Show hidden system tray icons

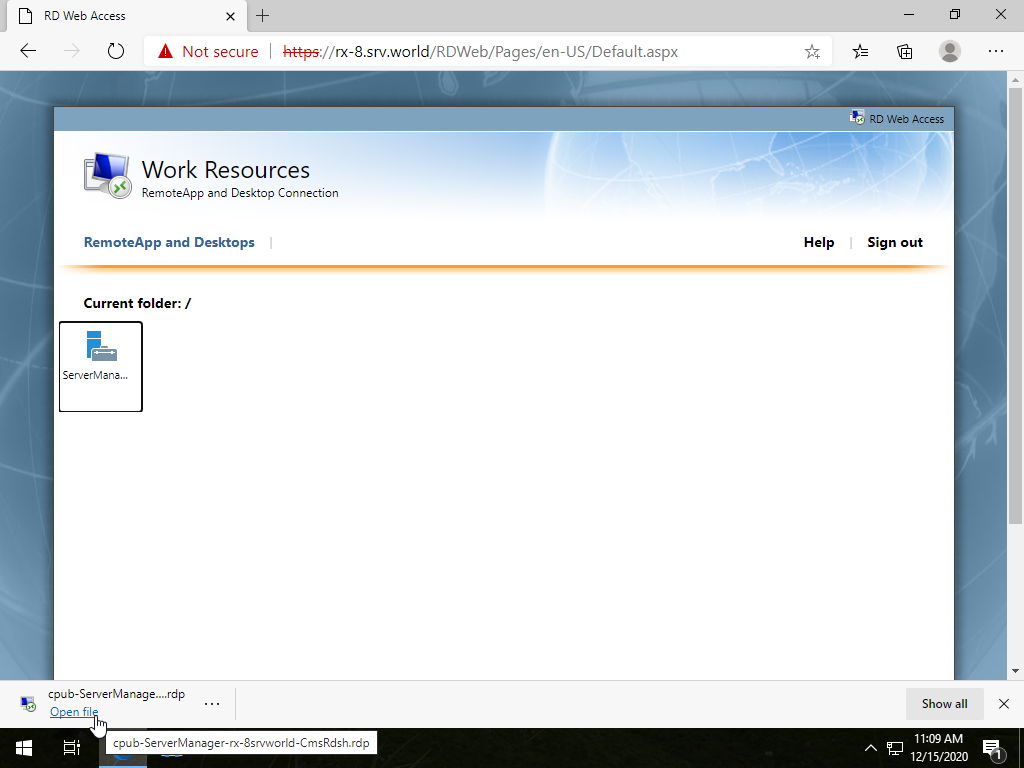point(871,748)
